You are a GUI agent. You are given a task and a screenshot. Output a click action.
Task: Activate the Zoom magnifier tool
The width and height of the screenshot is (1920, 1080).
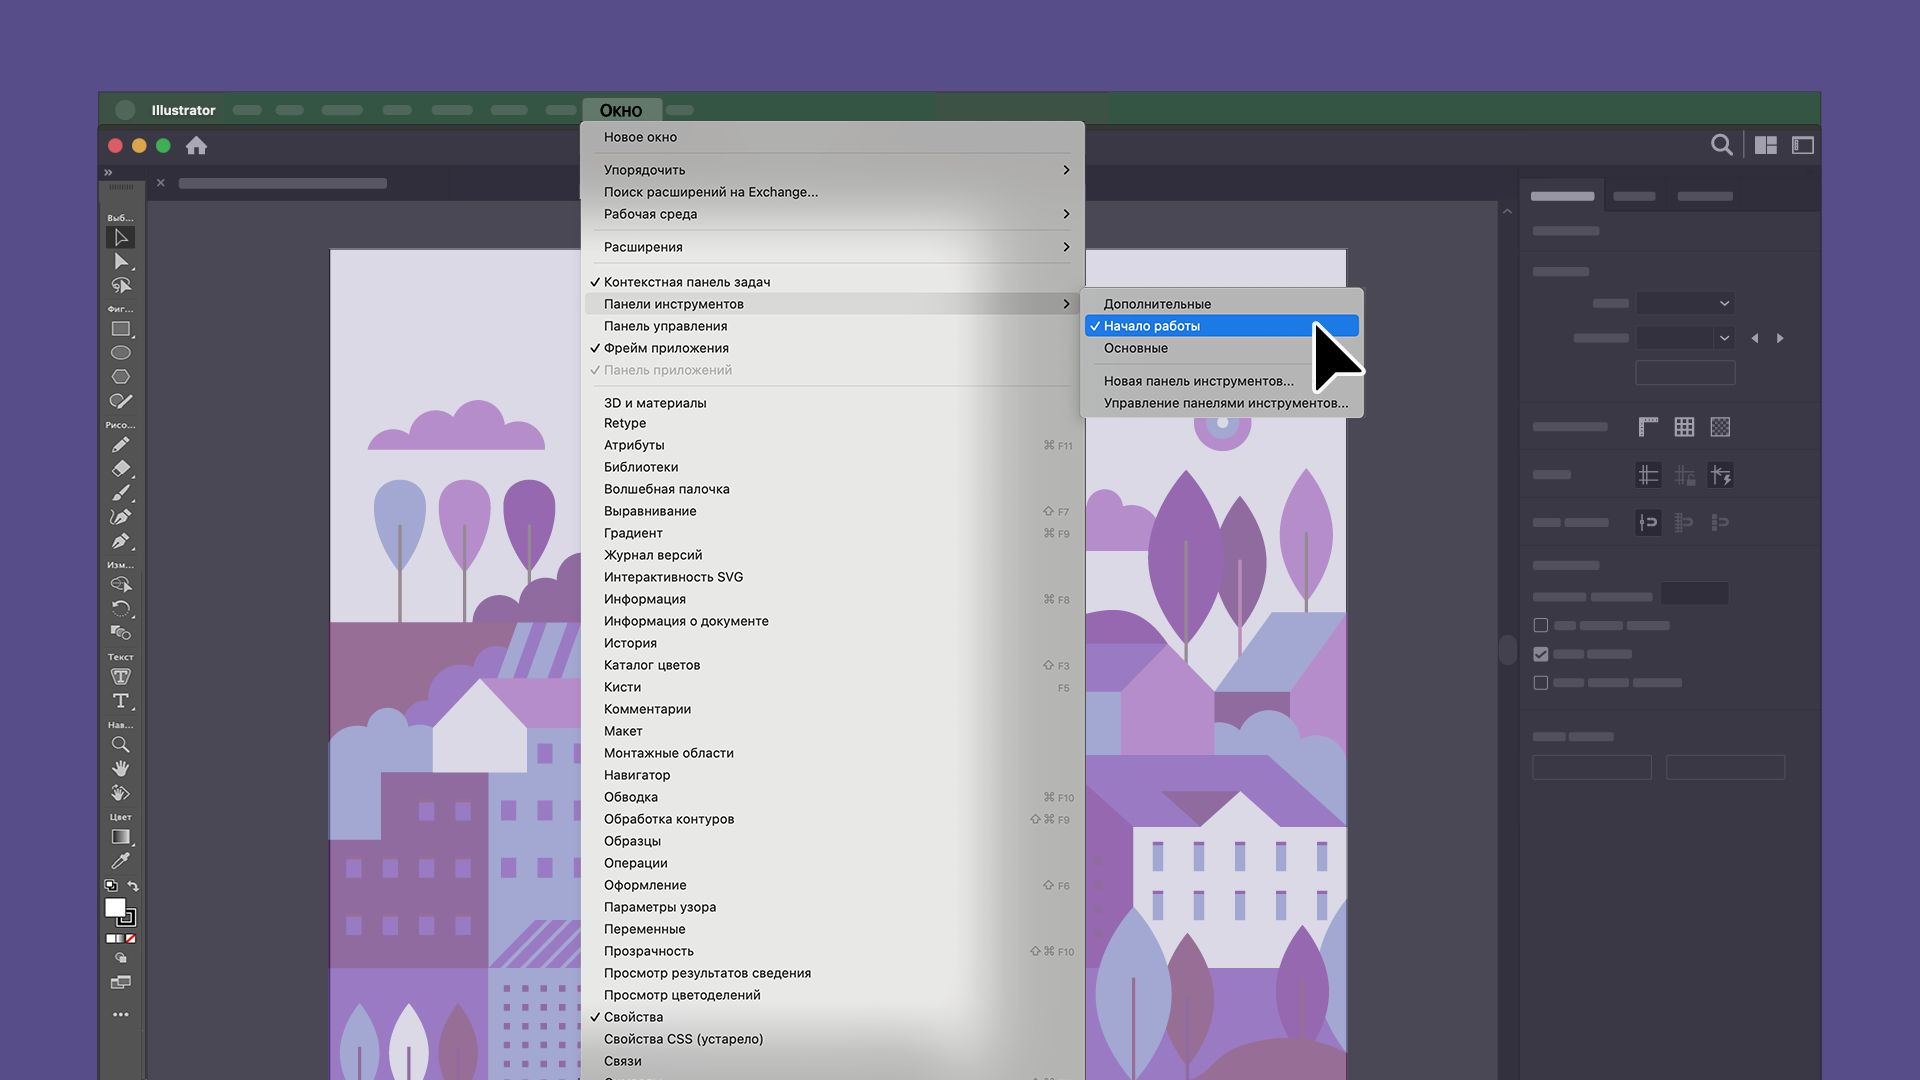tap(121, 745)
